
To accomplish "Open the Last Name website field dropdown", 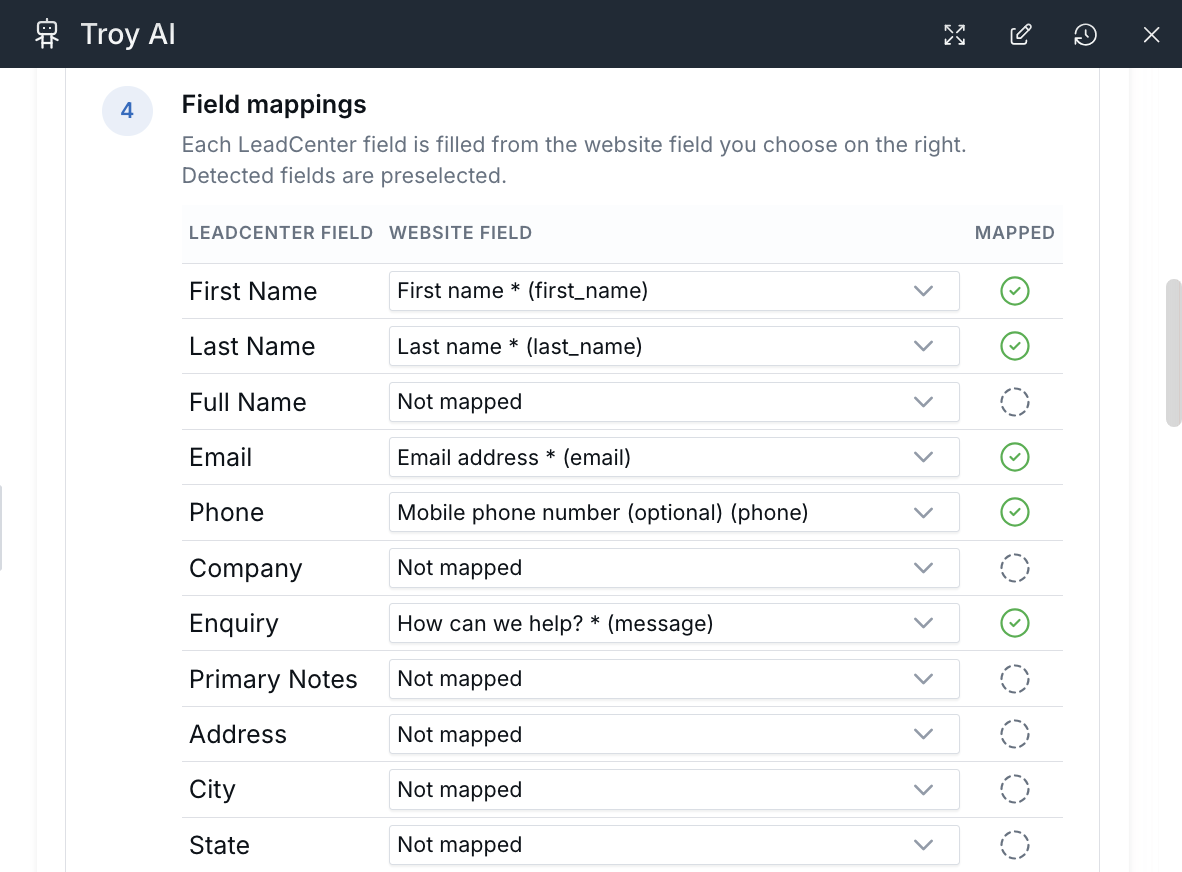I will pyautogui.click(x=674, y=346).
